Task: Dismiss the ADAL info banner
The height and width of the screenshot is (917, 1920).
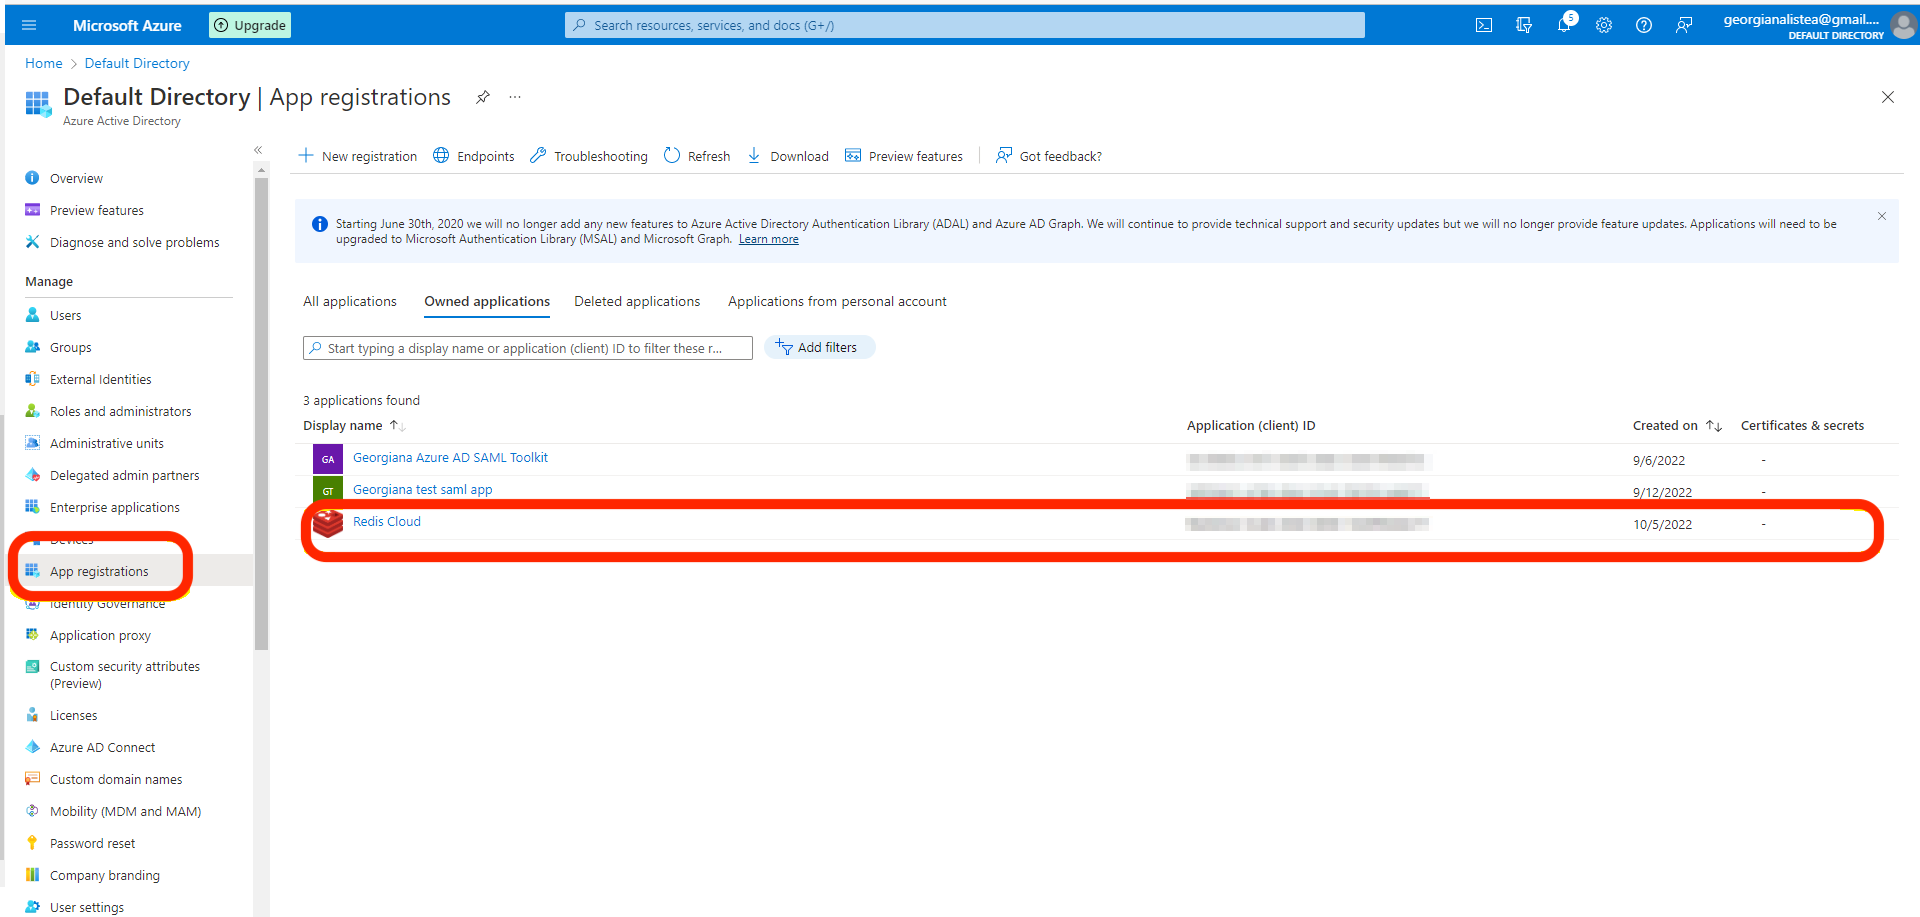Action: click(1881, 216)
